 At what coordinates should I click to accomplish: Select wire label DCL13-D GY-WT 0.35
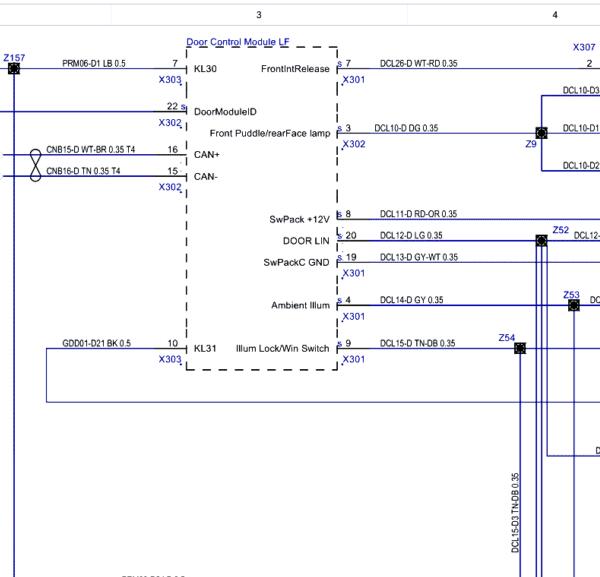click(419, 257)
